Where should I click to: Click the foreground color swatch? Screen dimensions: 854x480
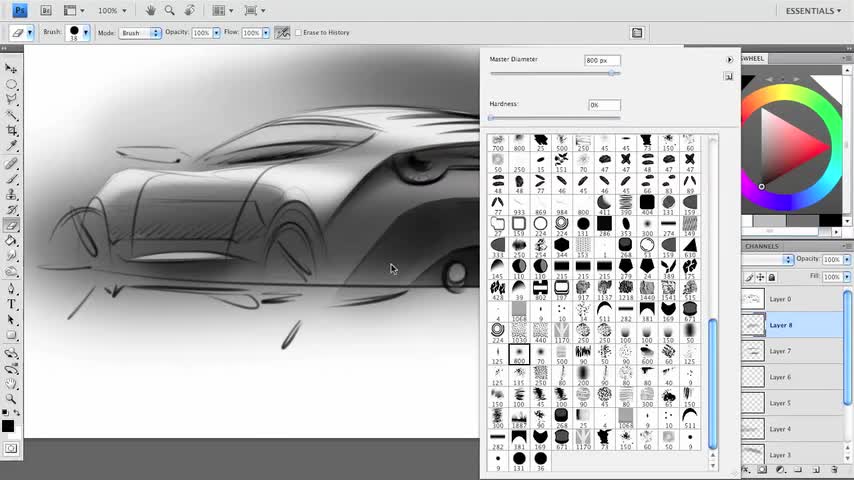(x=8, y=426)
